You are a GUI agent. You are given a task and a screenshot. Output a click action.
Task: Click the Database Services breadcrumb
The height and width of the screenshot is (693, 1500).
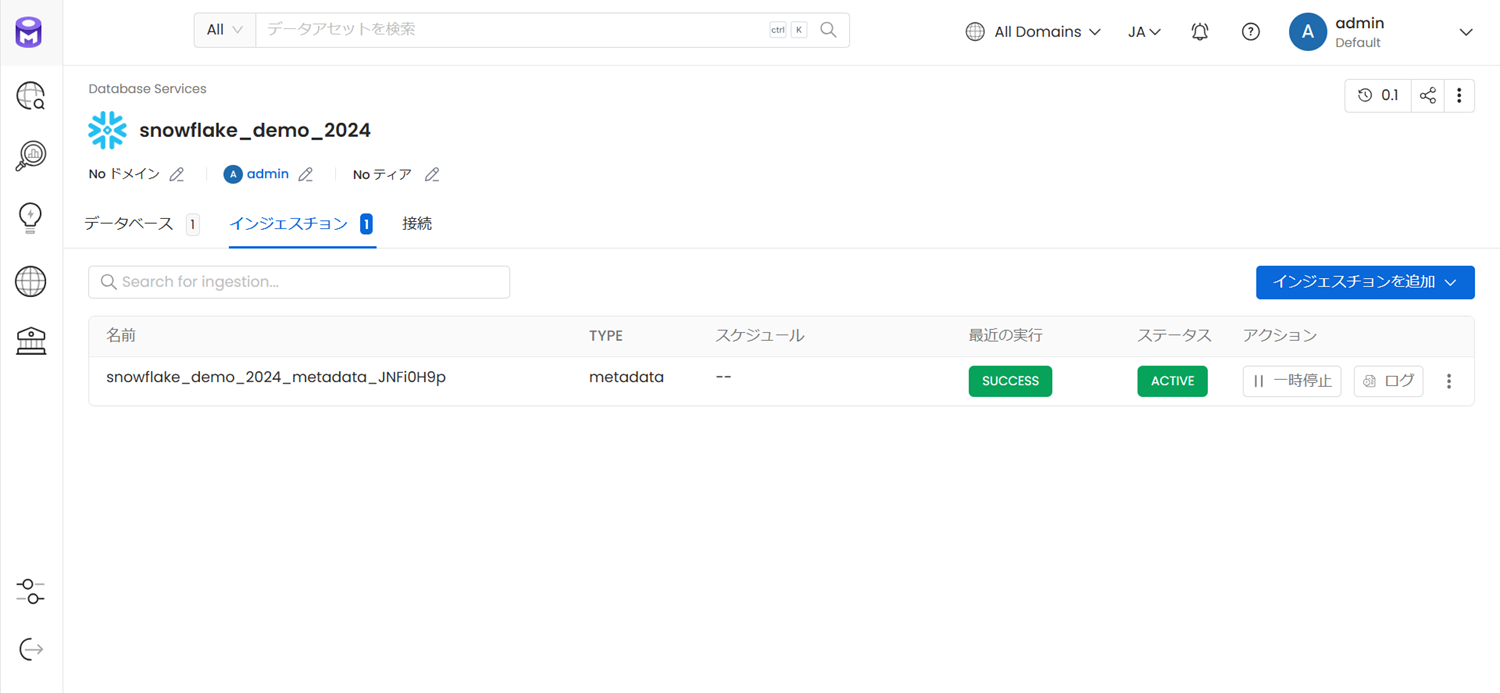(x=147, y=89)
